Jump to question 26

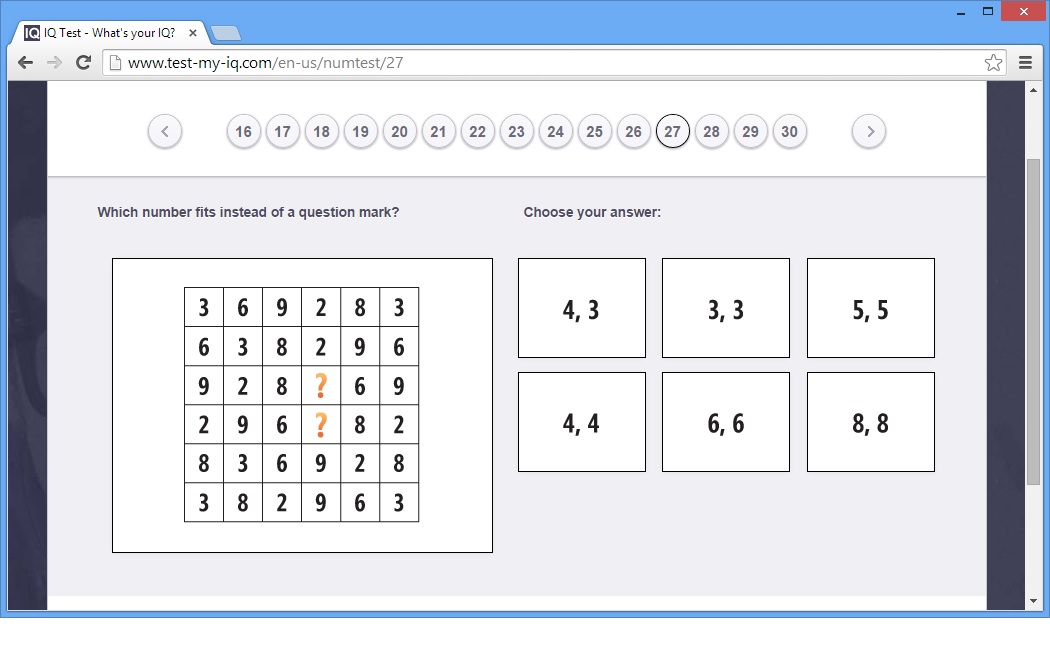click(633, 131)
